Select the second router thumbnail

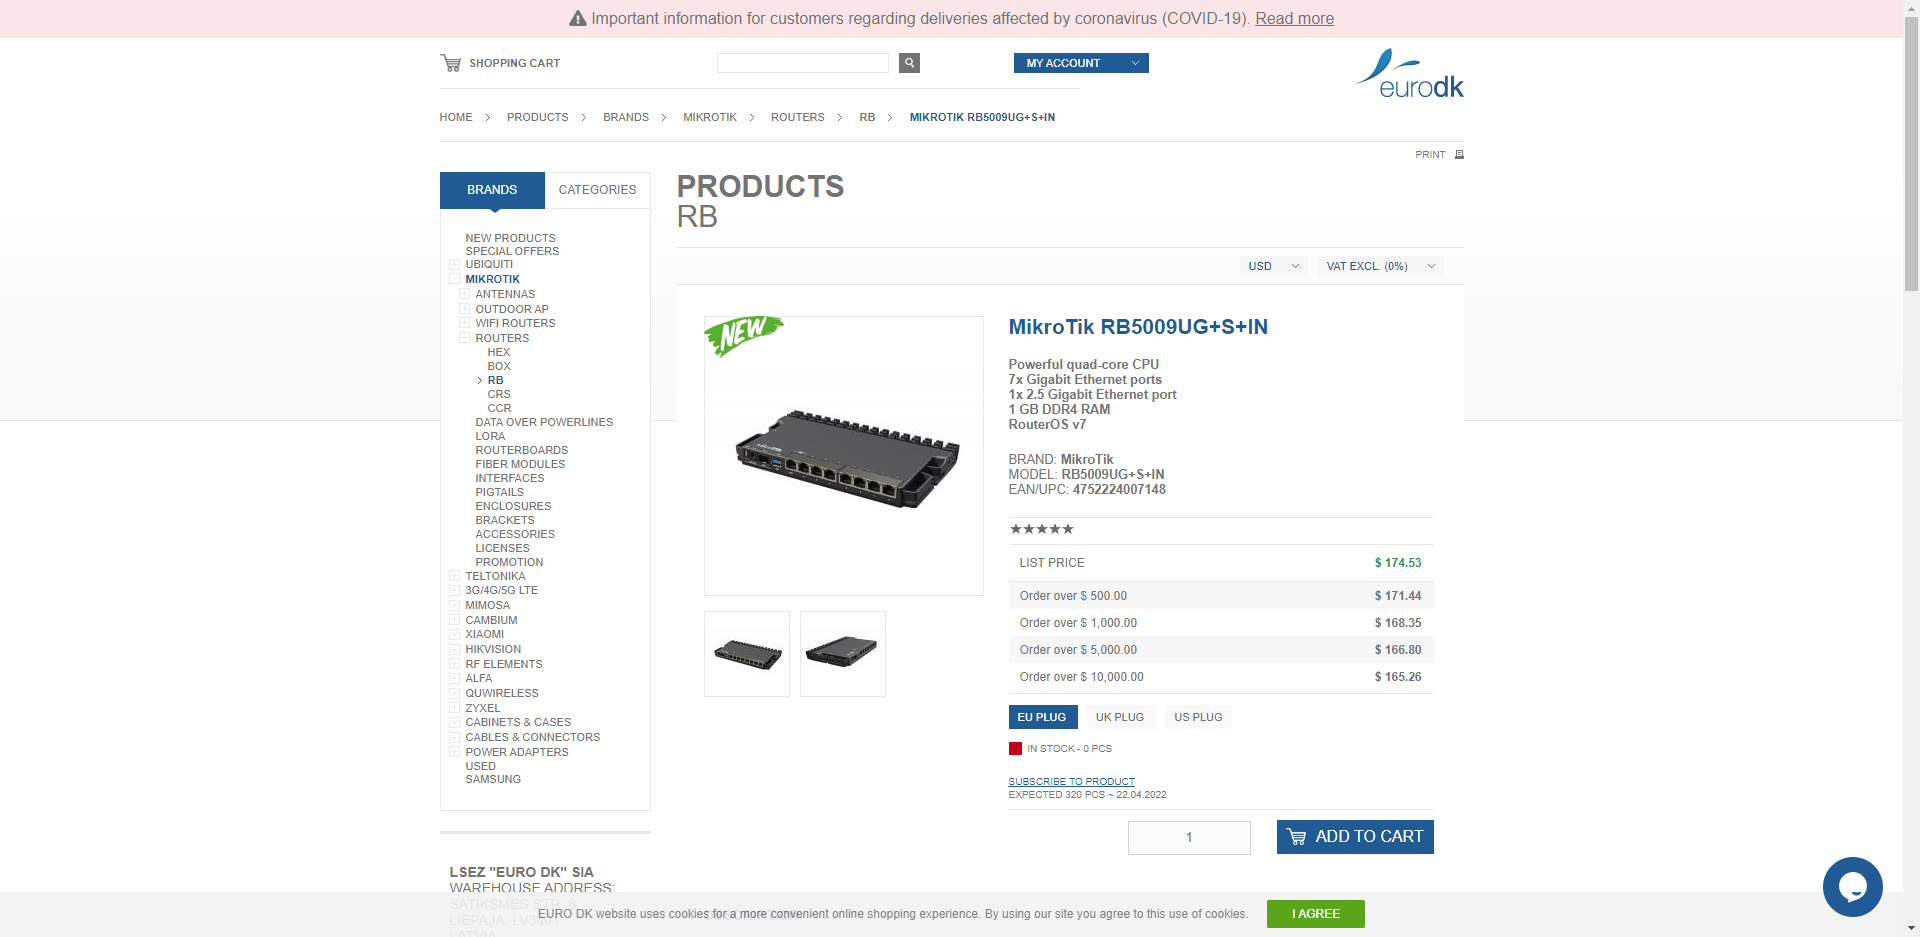[x=843, y=654]
